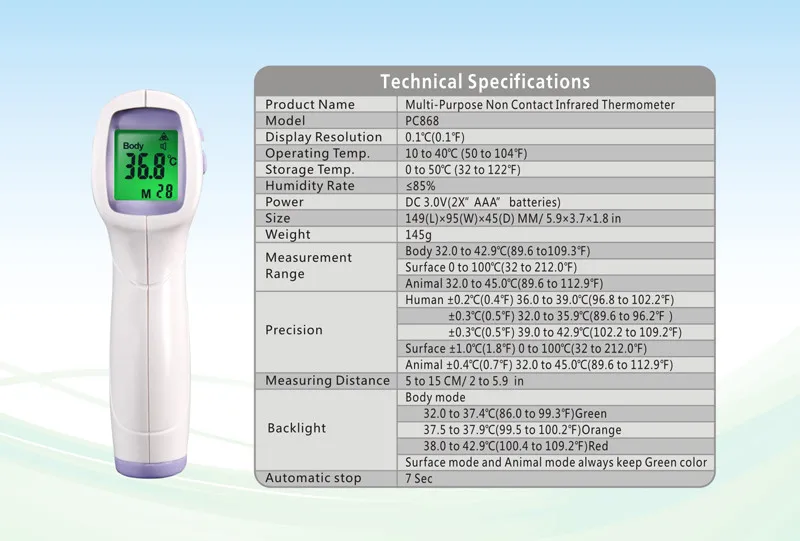Click the speaker icon on thermometer screen

pos(163,146)
